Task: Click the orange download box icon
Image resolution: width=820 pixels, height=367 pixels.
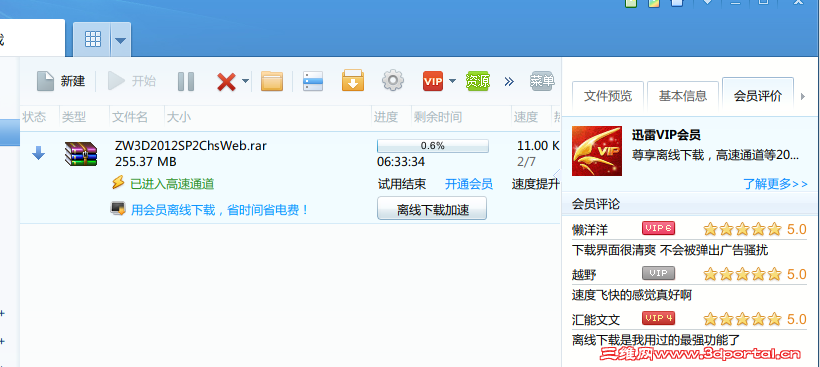Action: 353,81
